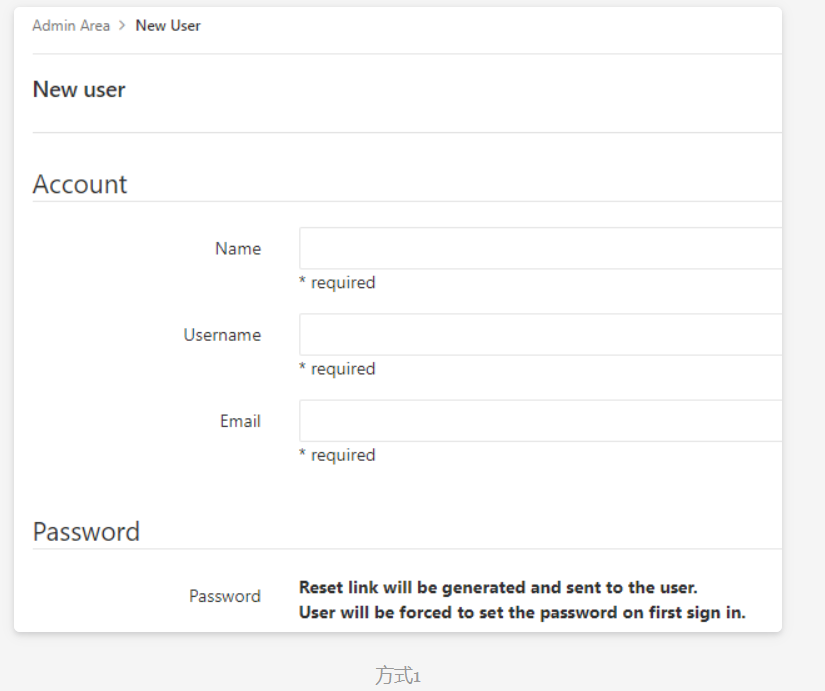
Task: Click the breadcrumb separator chevron
Action: click(x=123, y=25)
